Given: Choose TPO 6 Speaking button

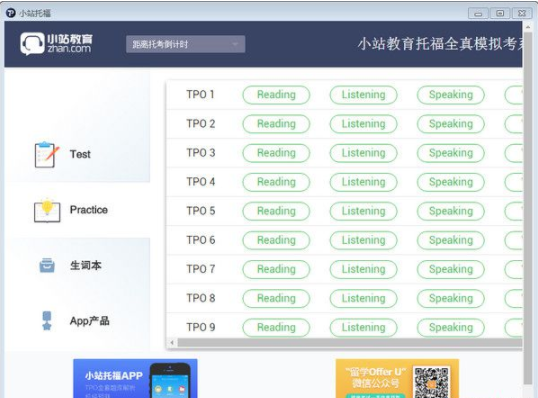Looking at the screenshot, I should coord(451,240).
